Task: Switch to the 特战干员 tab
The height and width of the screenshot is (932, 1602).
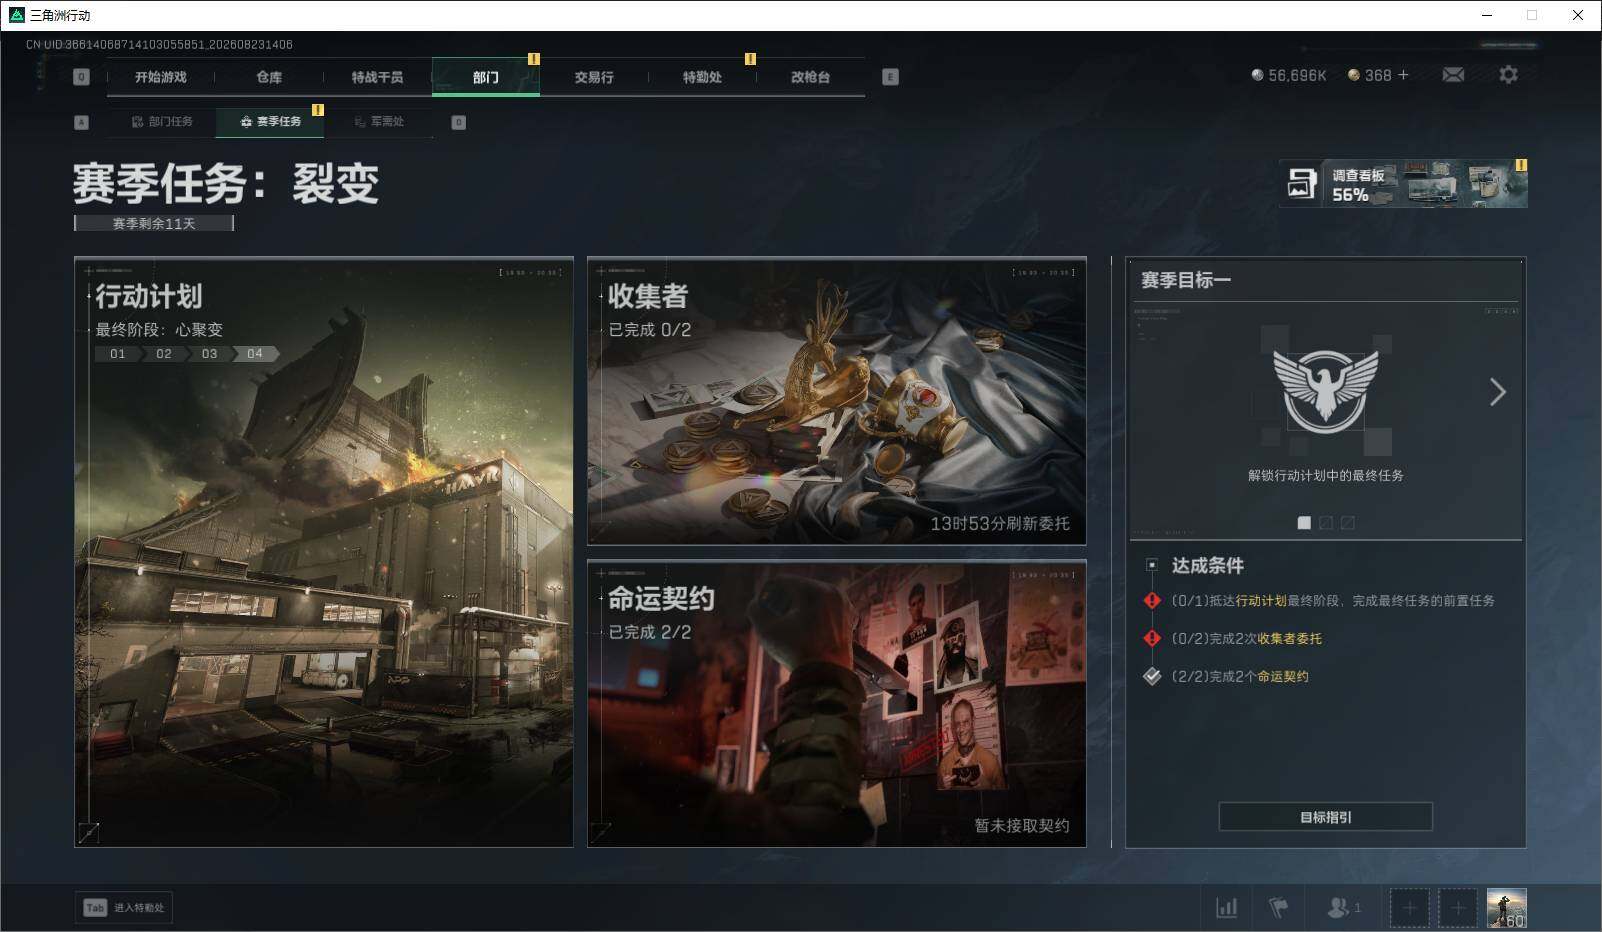Action: (377, 77)
